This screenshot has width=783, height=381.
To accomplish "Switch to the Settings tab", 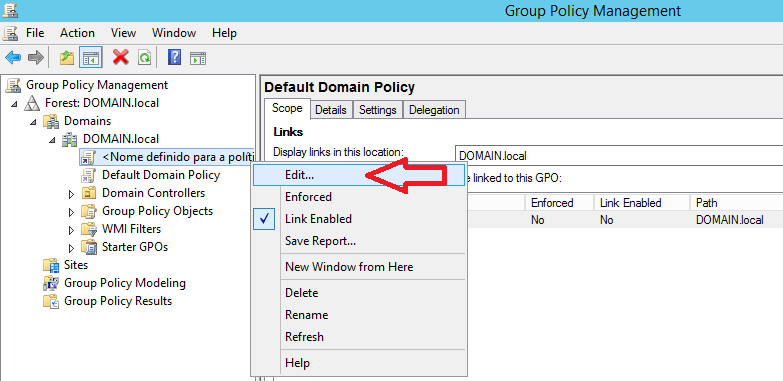I will pyautogui.click(x=378, y=110).
